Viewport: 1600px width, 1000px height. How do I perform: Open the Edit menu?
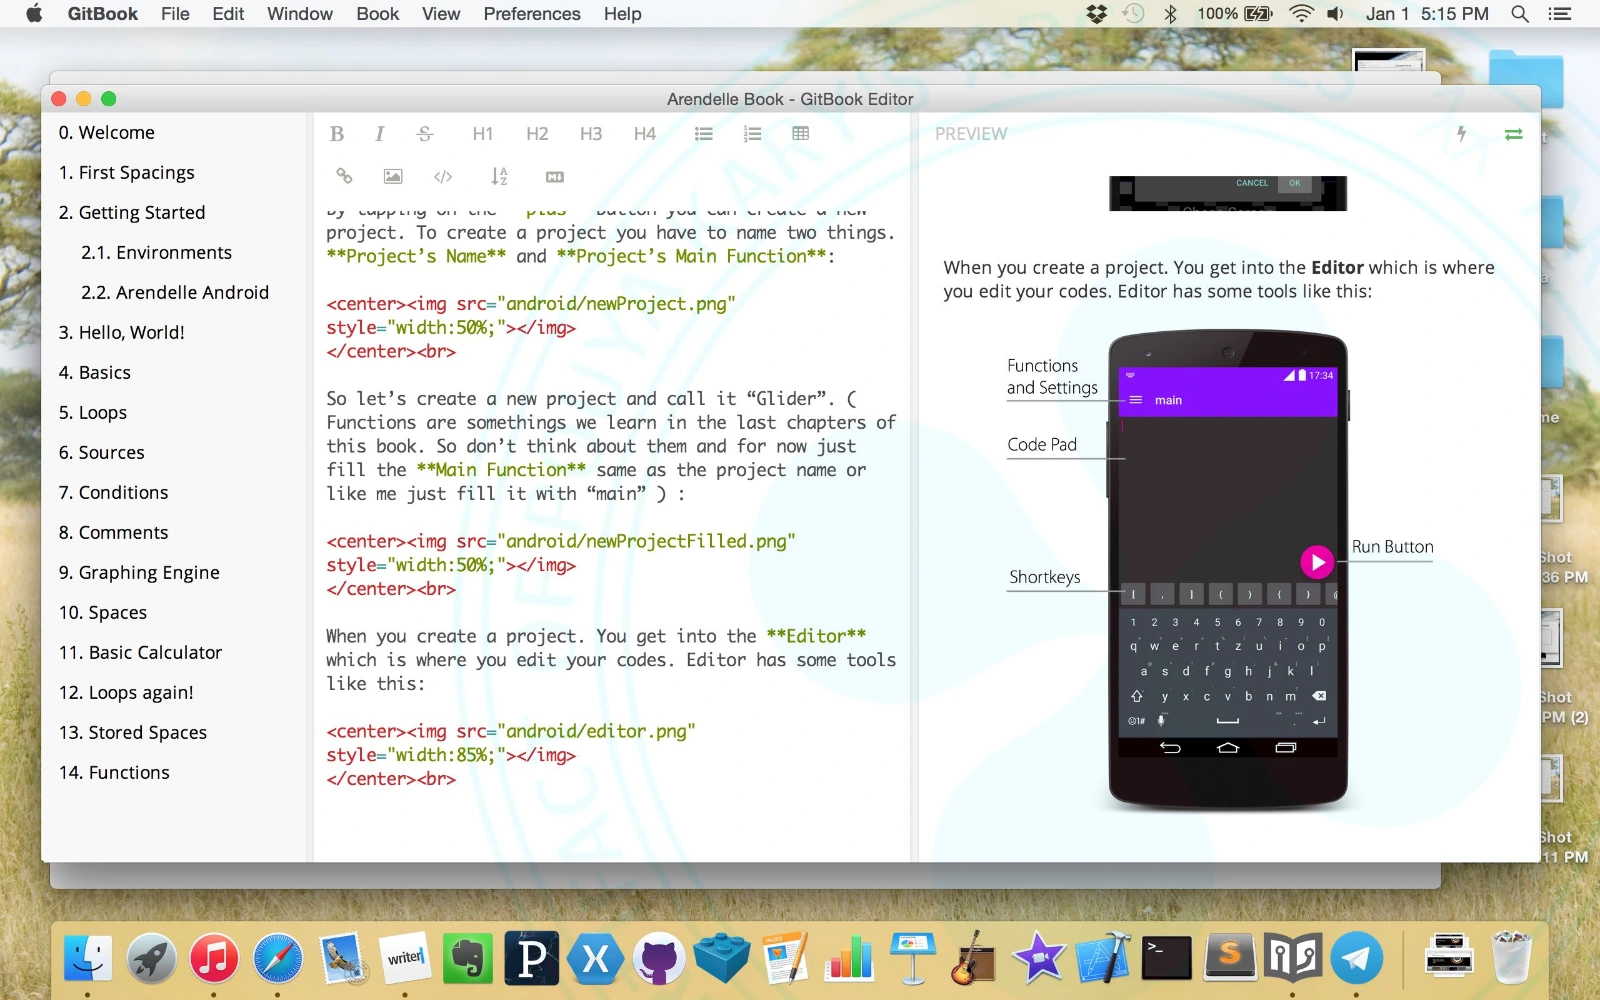point(228,14)
